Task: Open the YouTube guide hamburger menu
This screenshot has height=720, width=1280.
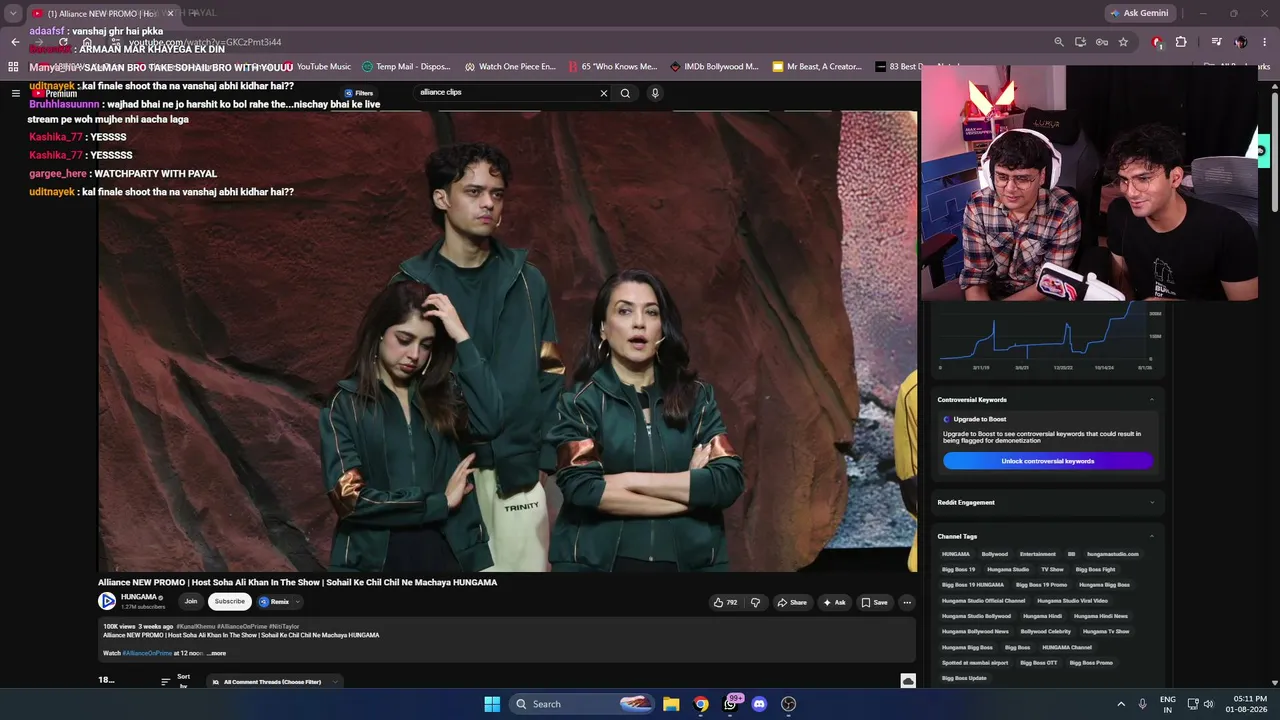Action: (x=15, y=93)
